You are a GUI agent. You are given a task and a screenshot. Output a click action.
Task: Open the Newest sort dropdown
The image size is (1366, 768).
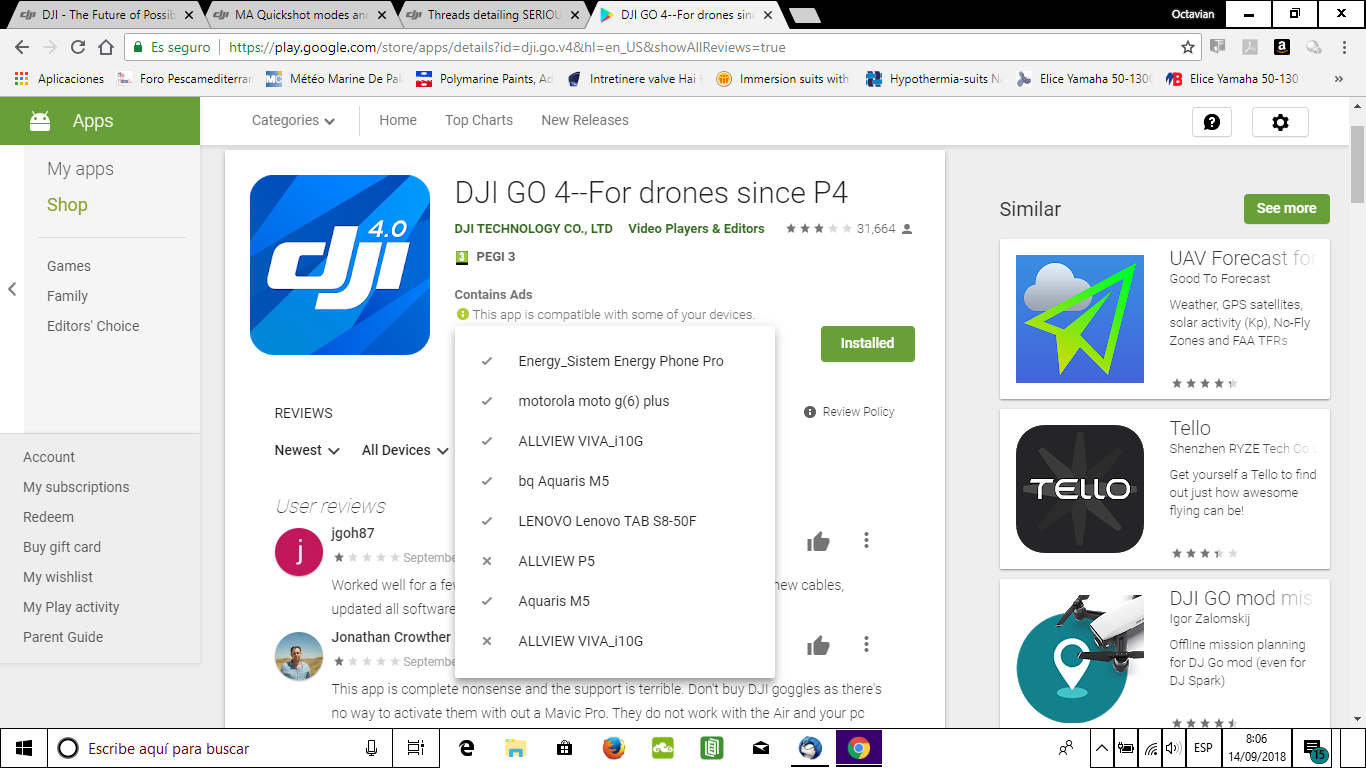tap(307, 450)
